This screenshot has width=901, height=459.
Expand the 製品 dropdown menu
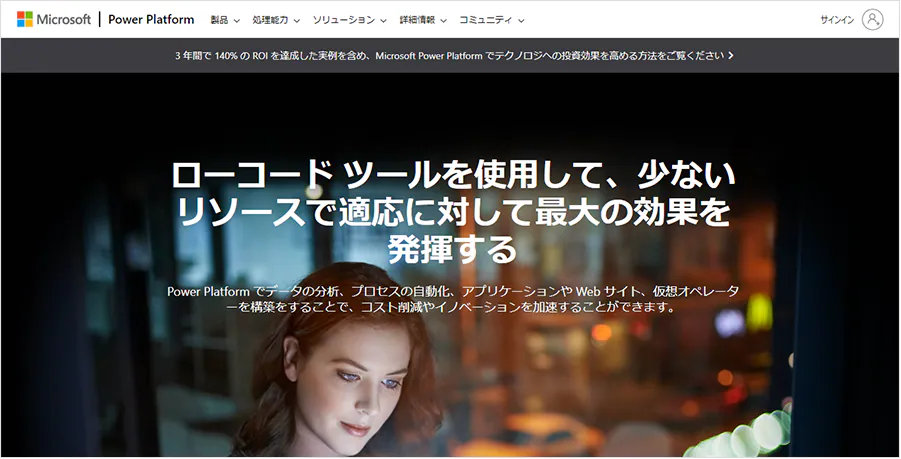225,20
